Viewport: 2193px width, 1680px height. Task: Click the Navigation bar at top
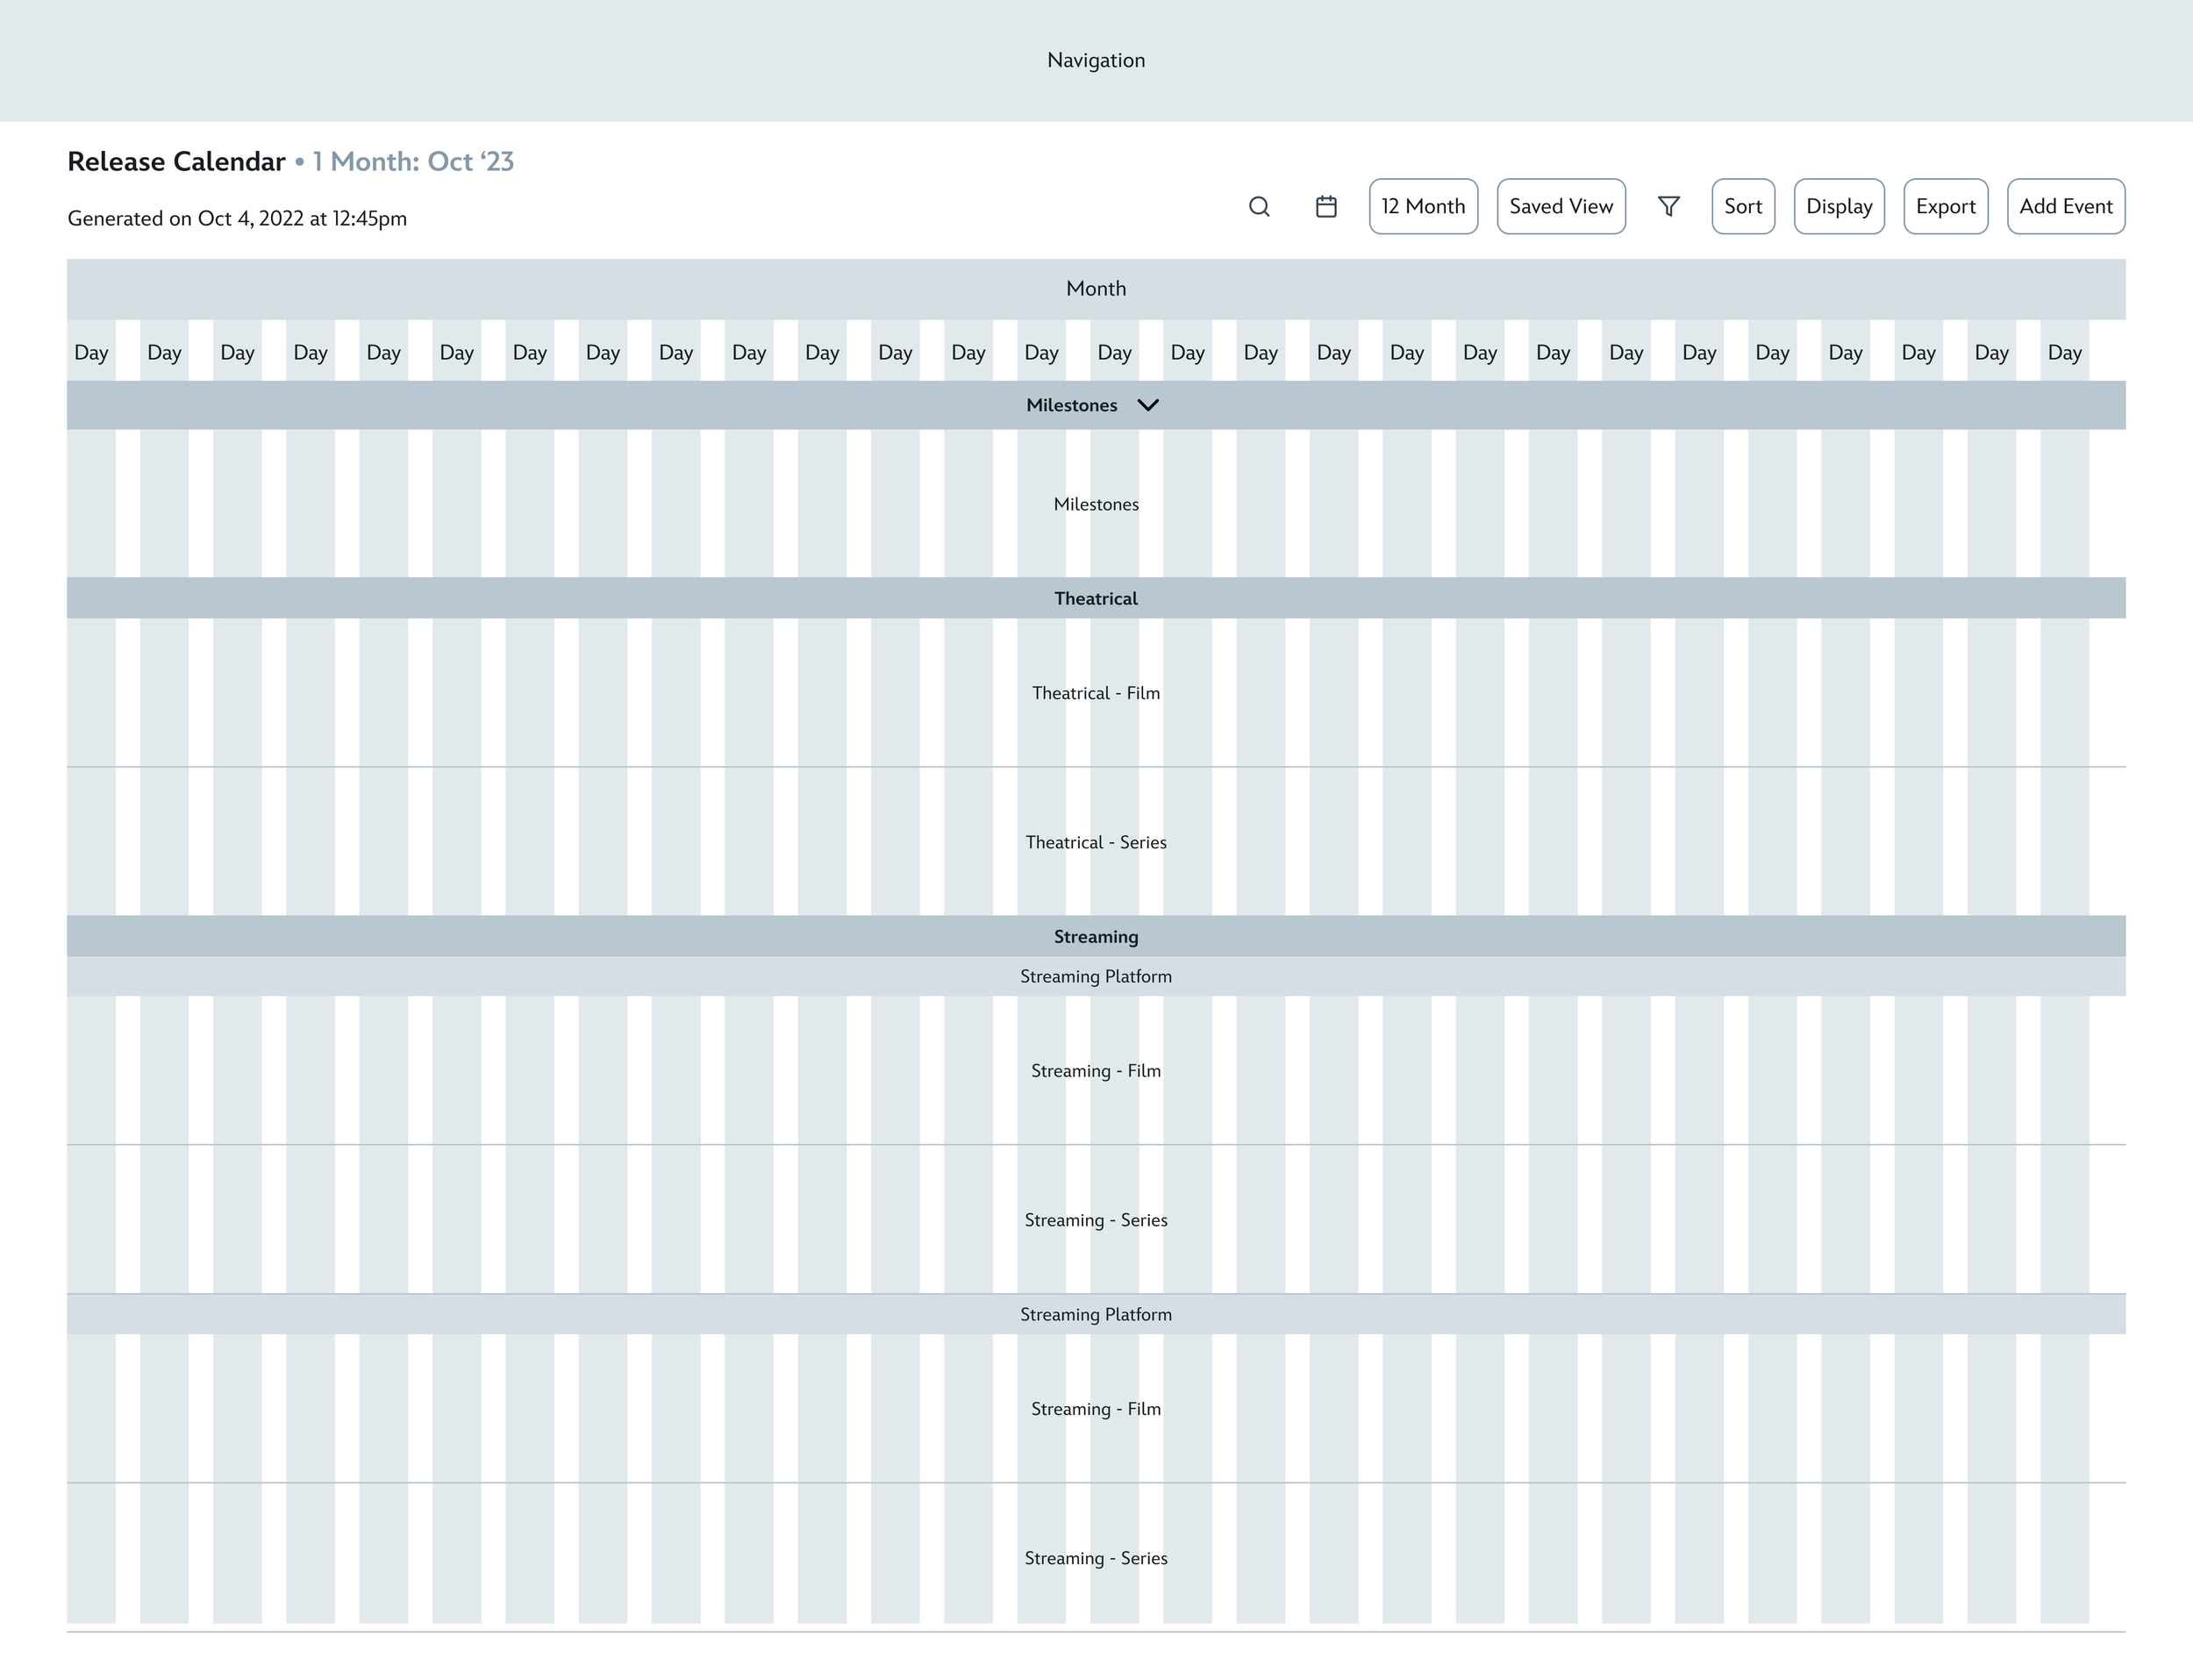click(x=1096, y=61)
